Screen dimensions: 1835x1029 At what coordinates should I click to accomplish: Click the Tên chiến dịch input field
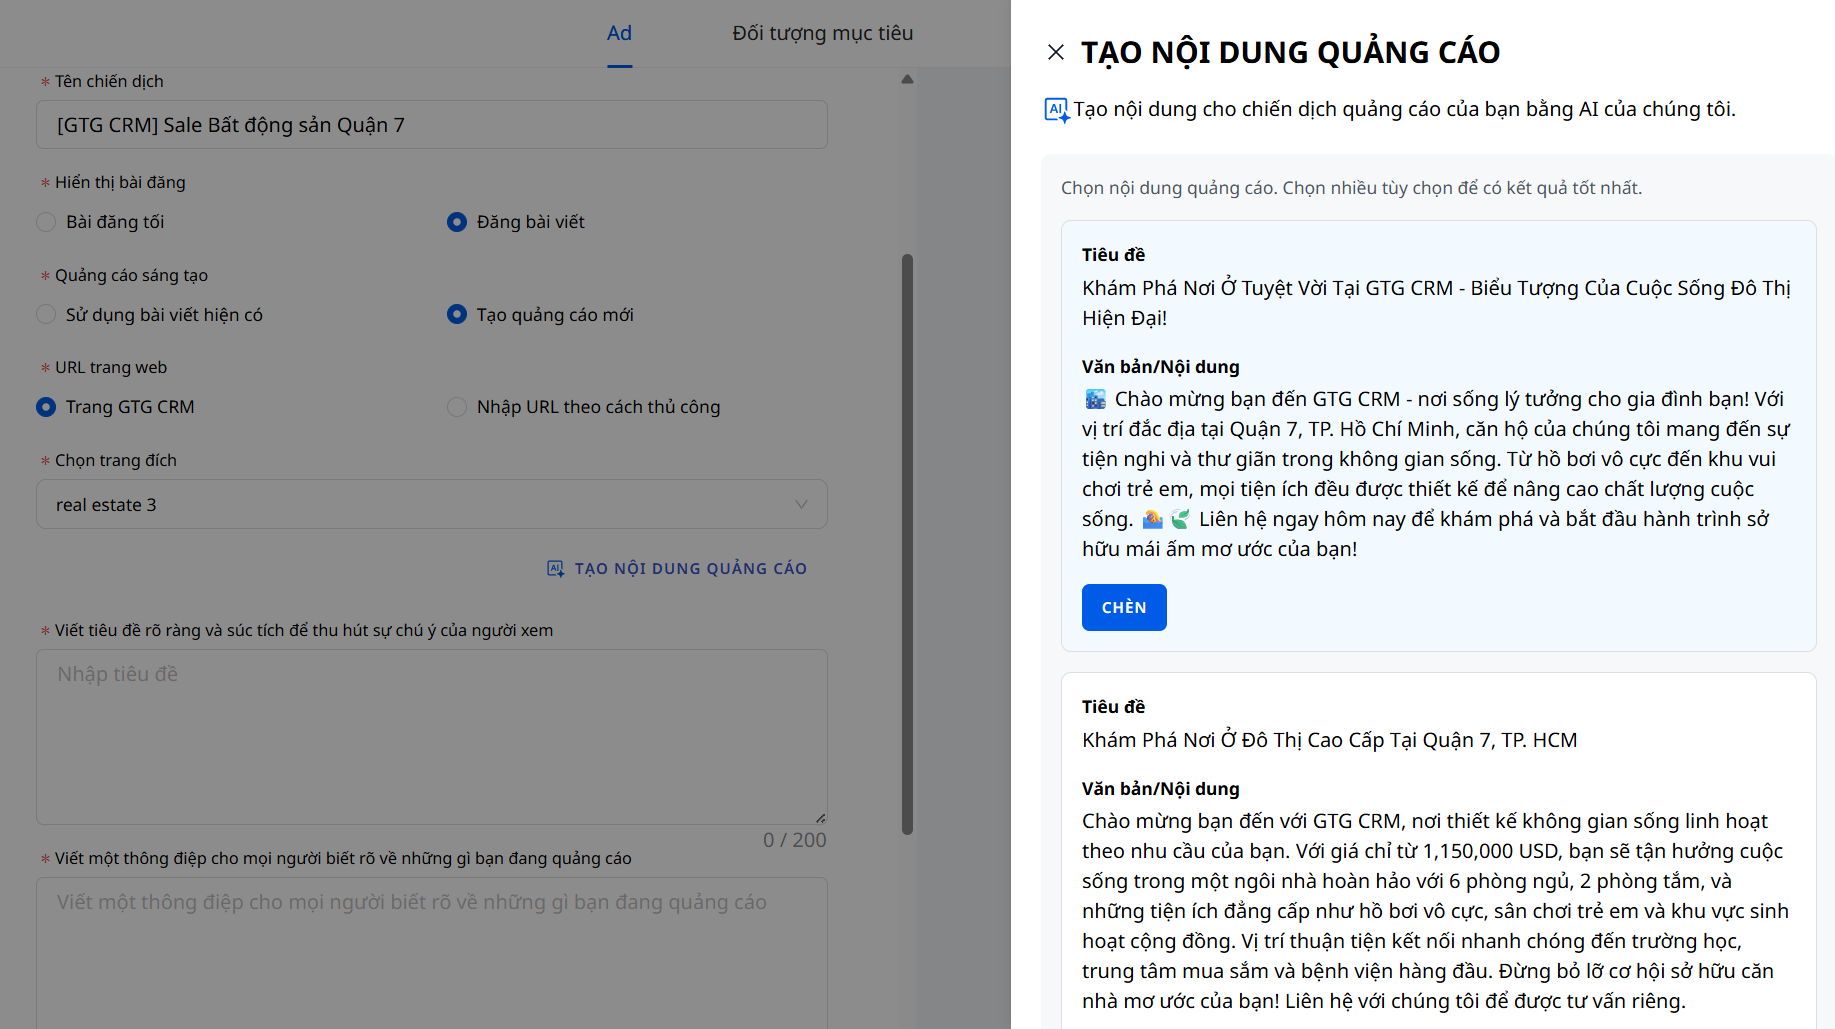coord(431,125)
